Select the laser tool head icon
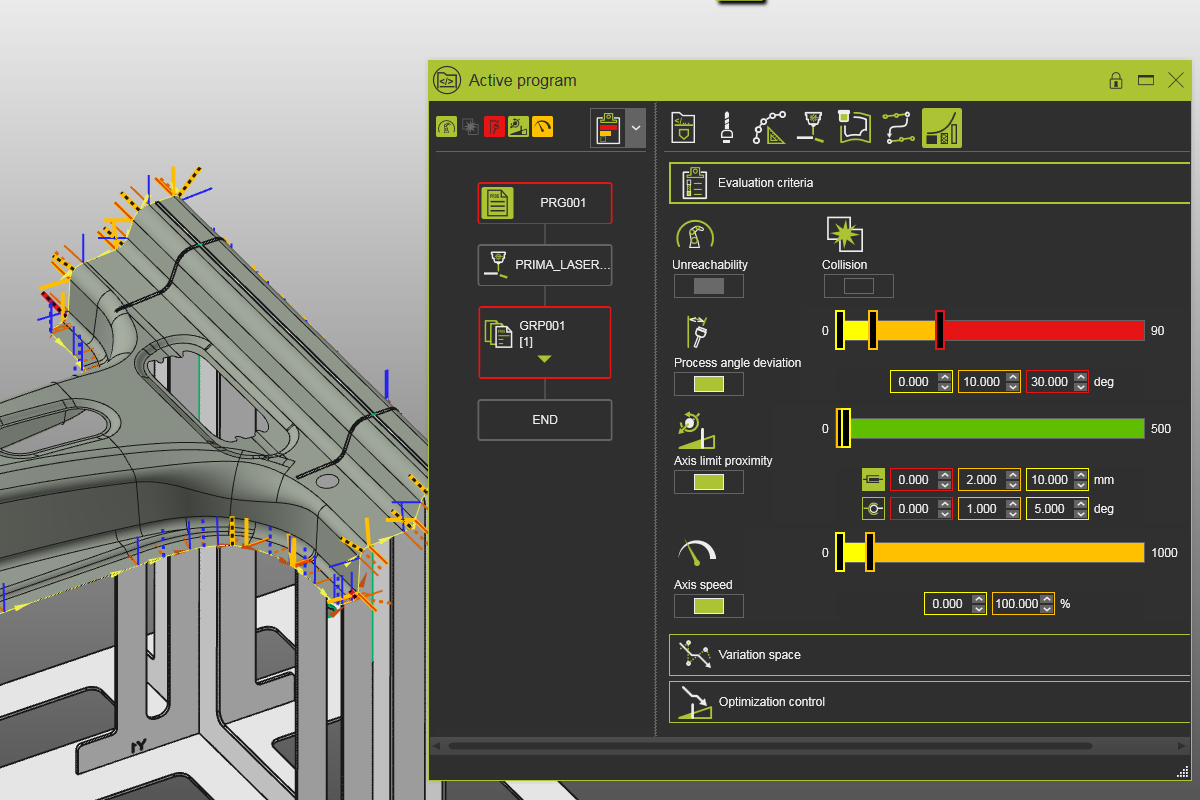The height and width of the screenshot is (800, 1200). pos(811,127)
